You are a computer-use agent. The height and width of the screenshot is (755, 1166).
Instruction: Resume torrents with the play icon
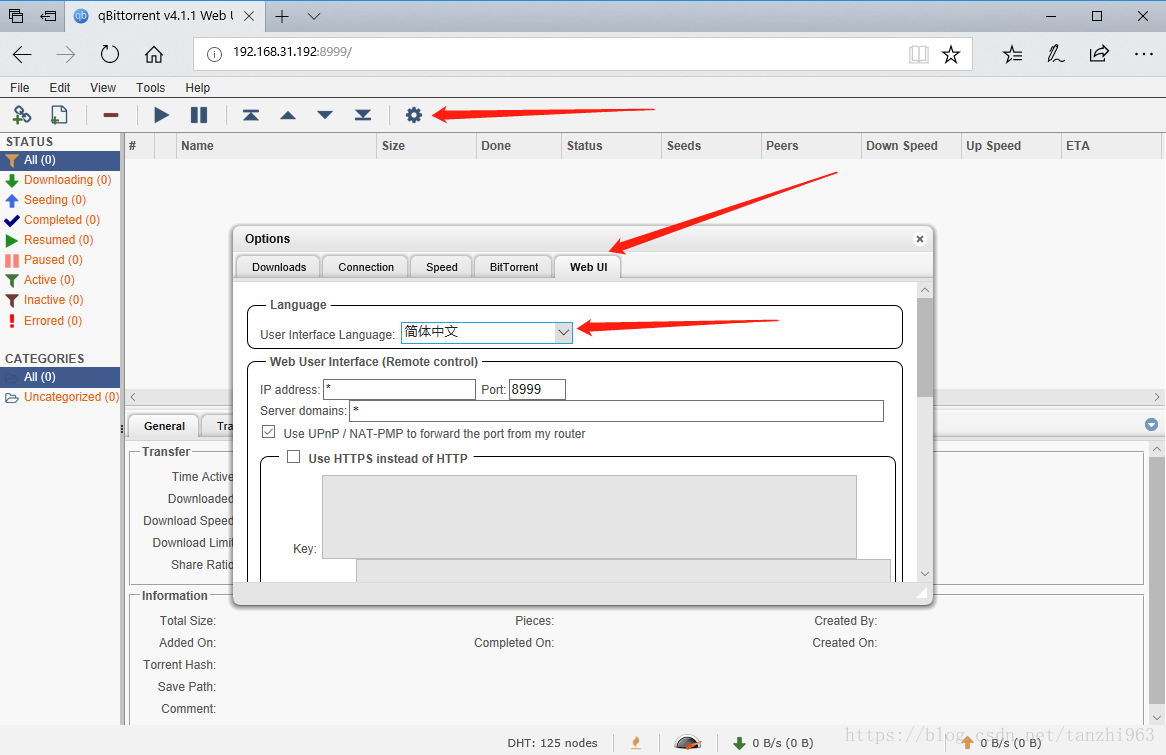click(161, 115)
